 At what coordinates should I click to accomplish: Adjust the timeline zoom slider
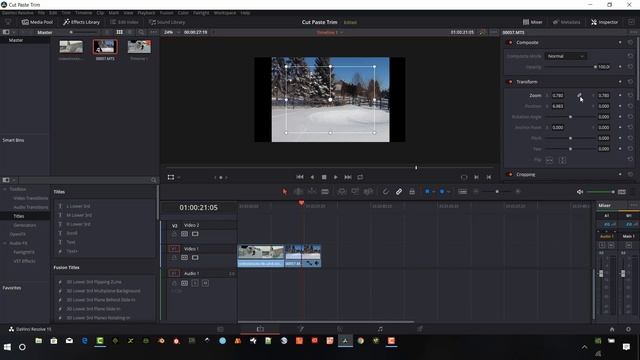coord(497,191)
